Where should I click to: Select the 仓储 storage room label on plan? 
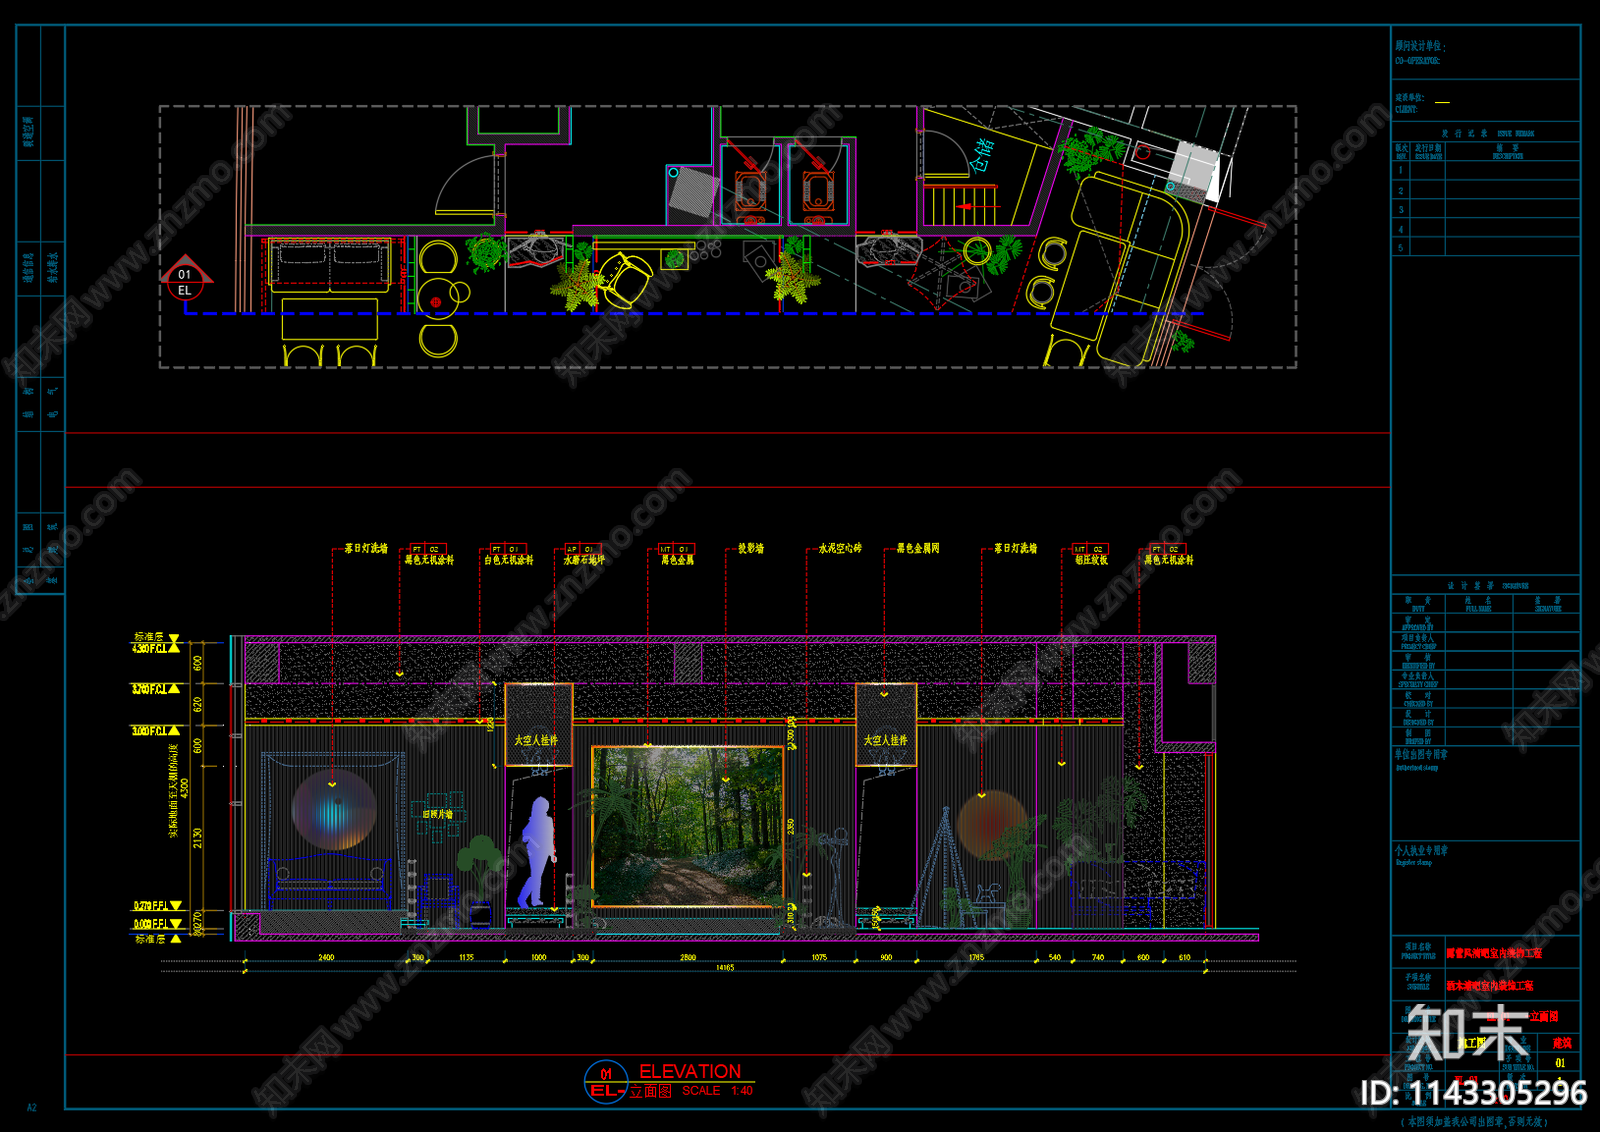tap(983, 156)
